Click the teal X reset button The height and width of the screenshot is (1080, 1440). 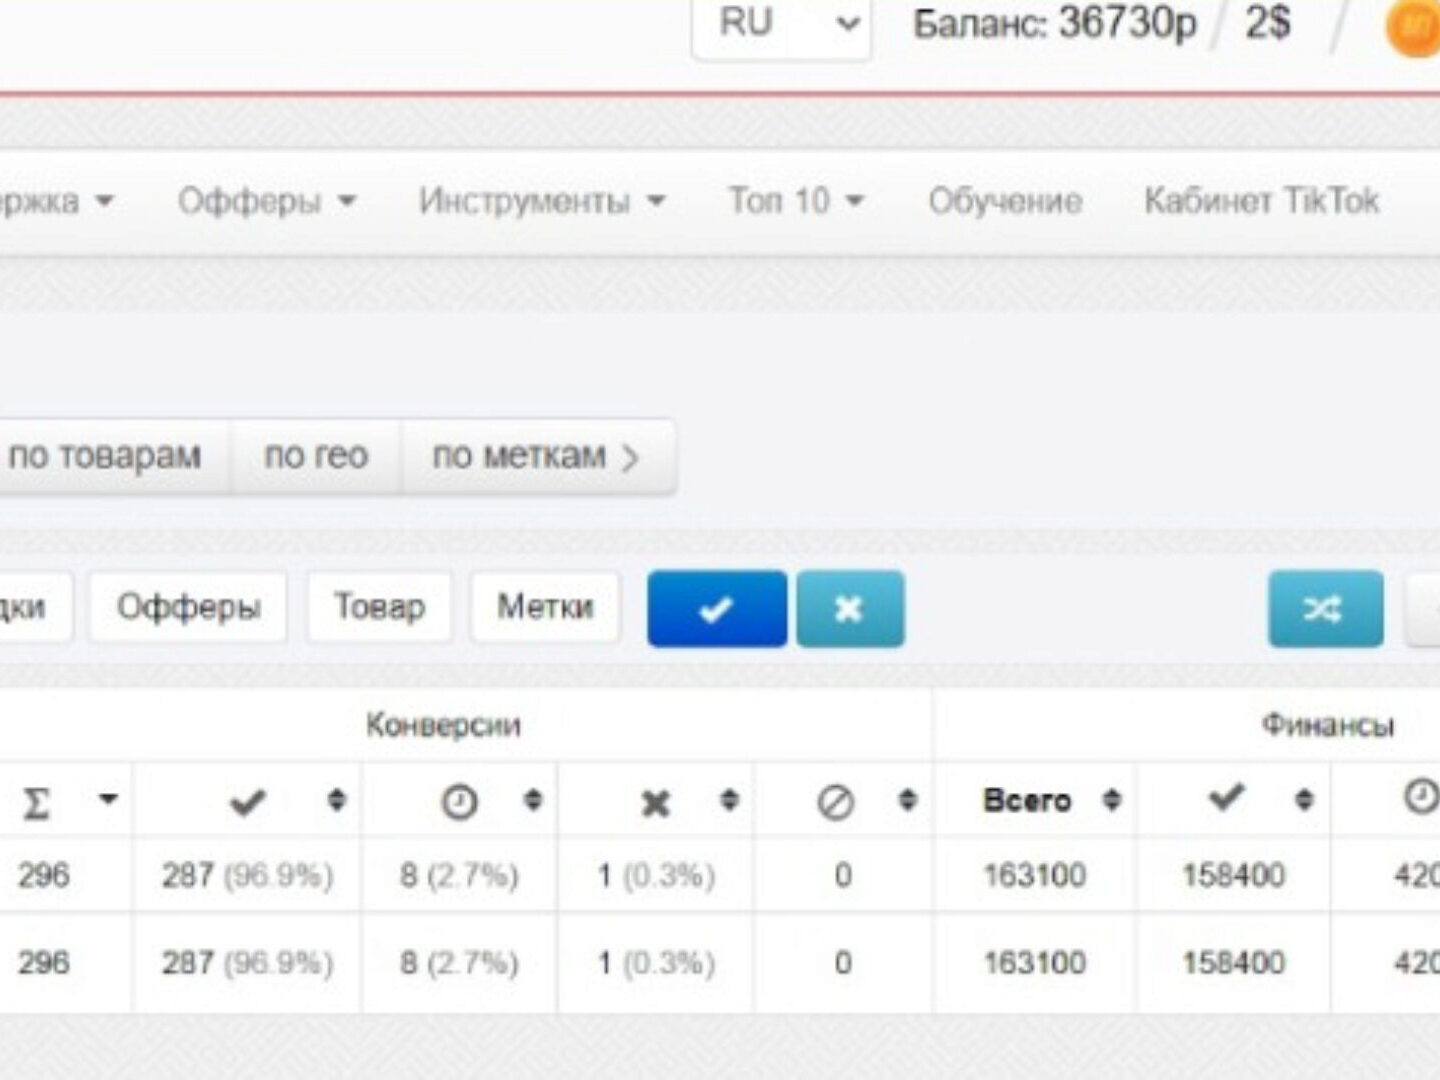(850, 609)
